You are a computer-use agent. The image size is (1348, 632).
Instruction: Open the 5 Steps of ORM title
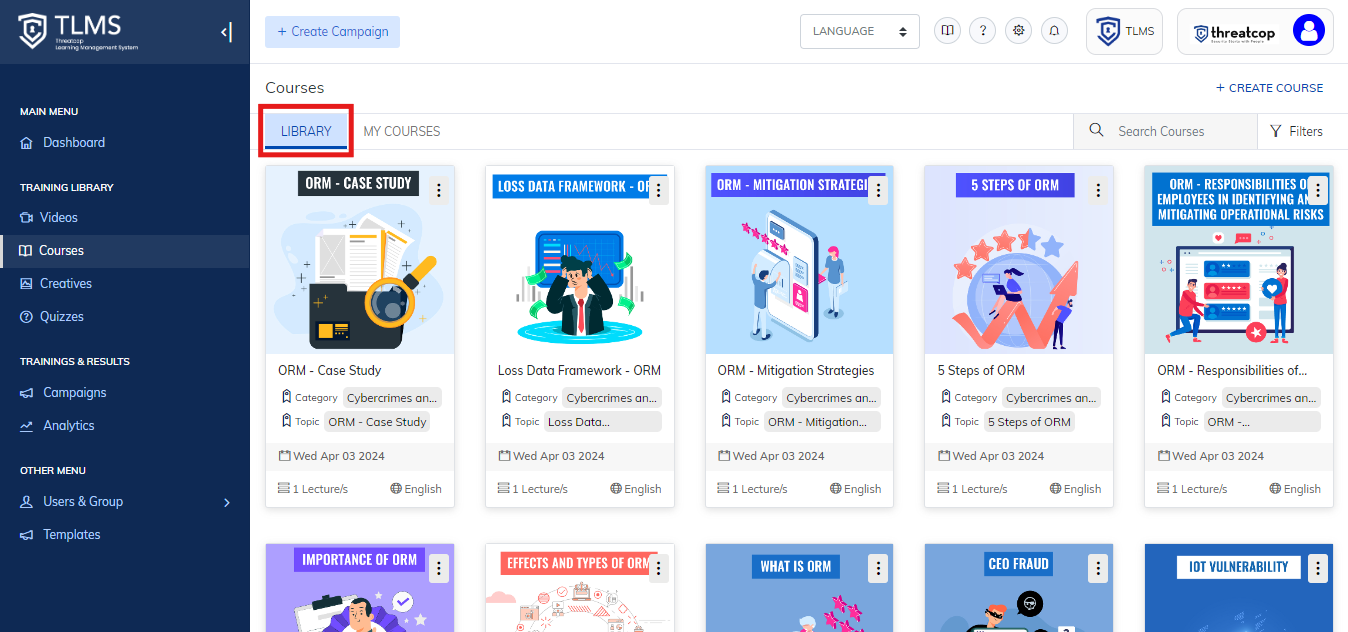[x=981, y=370]
